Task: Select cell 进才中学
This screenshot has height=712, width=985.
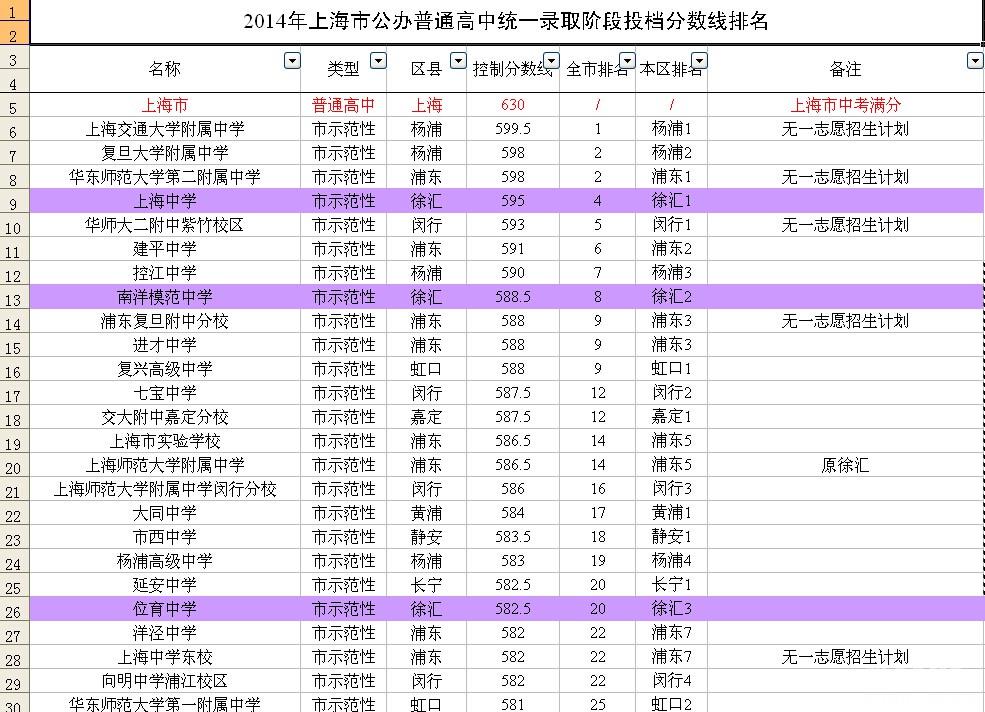Action: (x=165, y=345)
